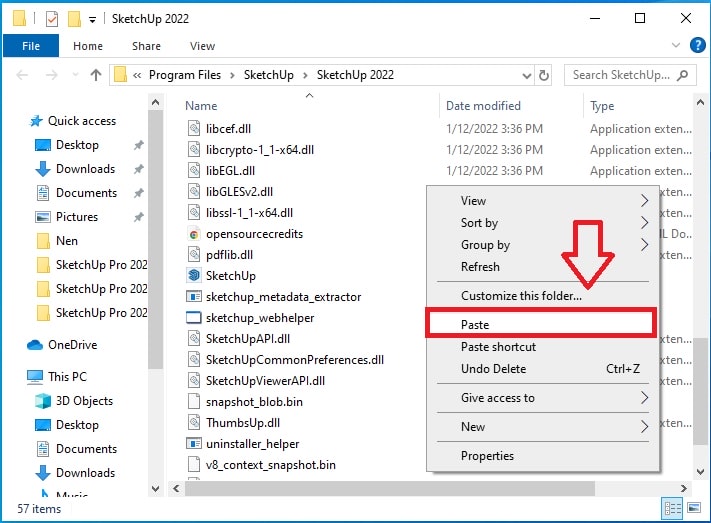
Task: Click the Nen folder icon
Action: coord(43,240)
